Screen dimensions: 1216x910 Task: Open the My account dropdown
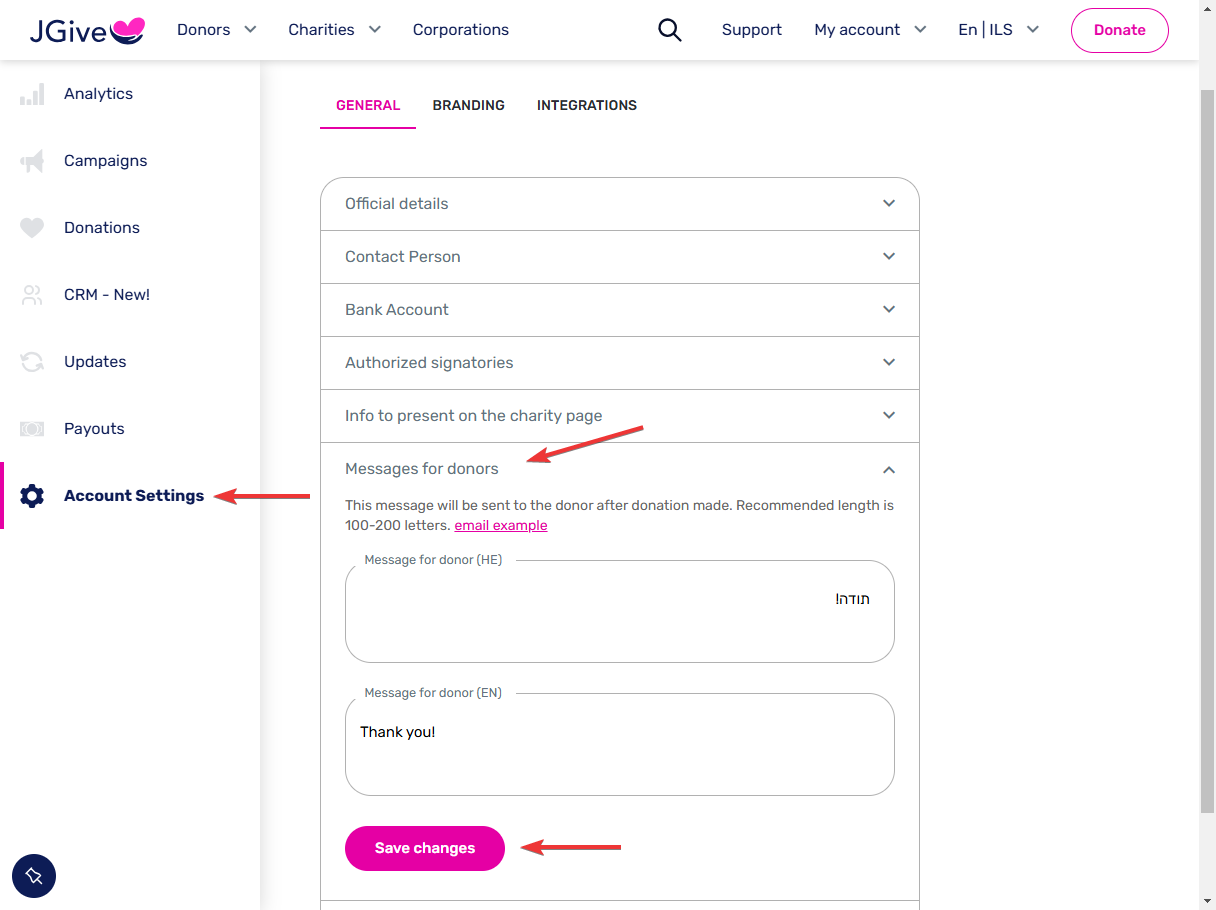tap(870, 30)
